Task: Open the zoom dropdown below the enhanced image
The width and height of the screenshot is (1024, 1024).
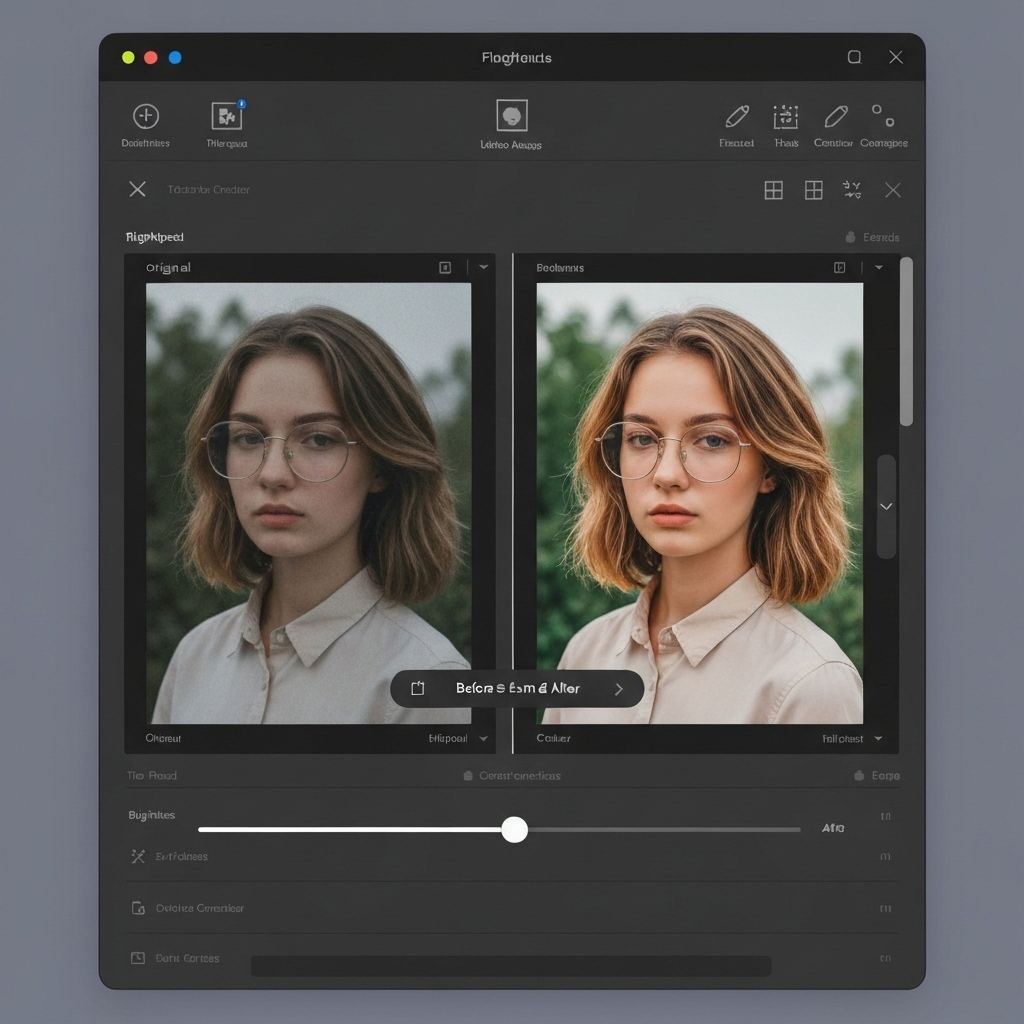Action: pos(877,738)
